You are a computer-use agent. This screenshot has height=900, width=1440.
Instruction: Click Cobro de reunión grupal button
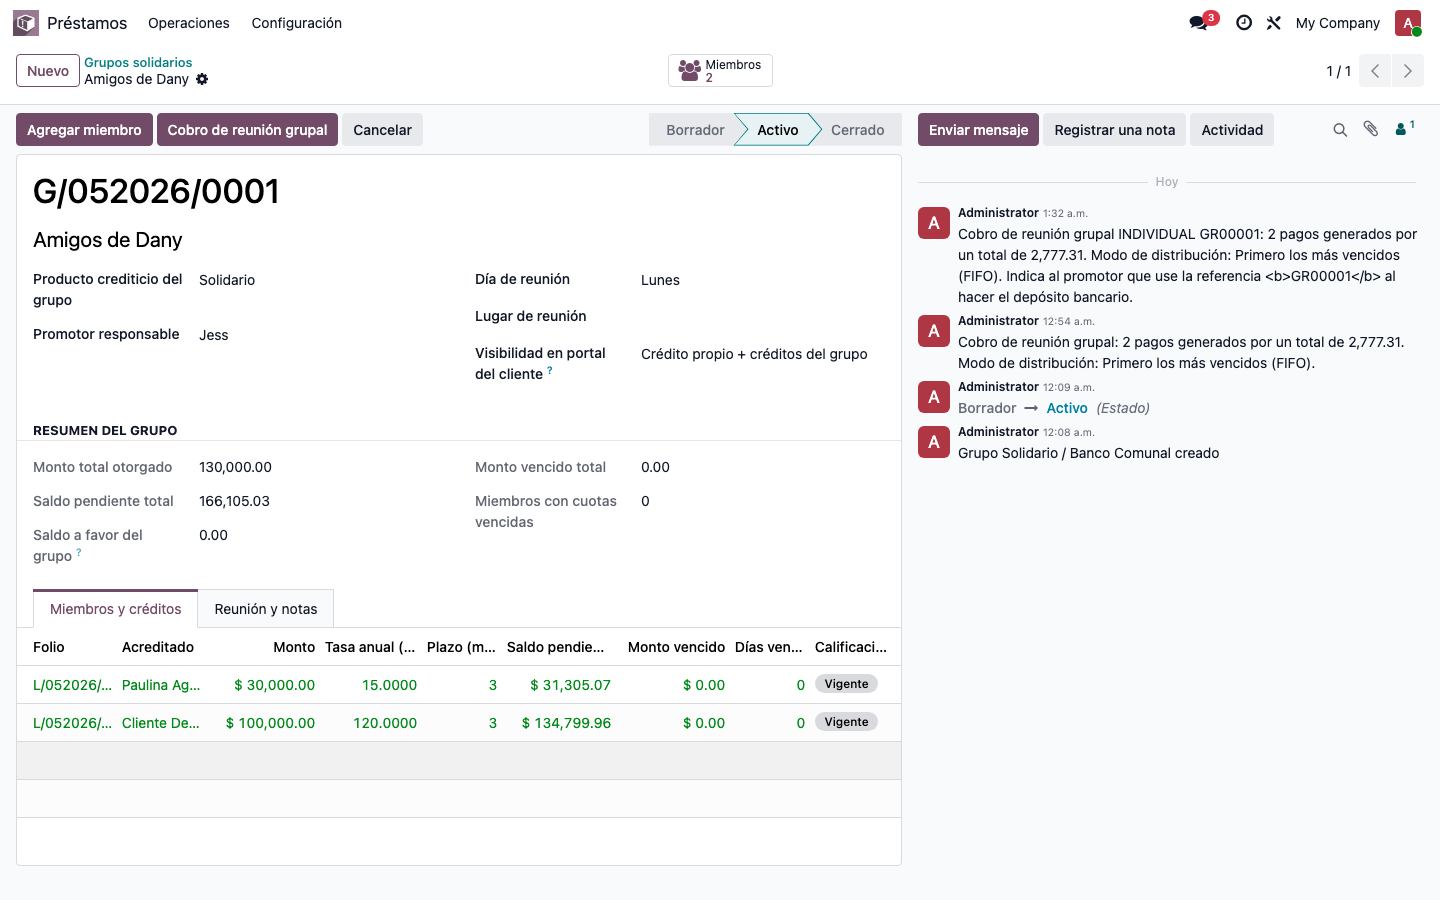point(247,130)
